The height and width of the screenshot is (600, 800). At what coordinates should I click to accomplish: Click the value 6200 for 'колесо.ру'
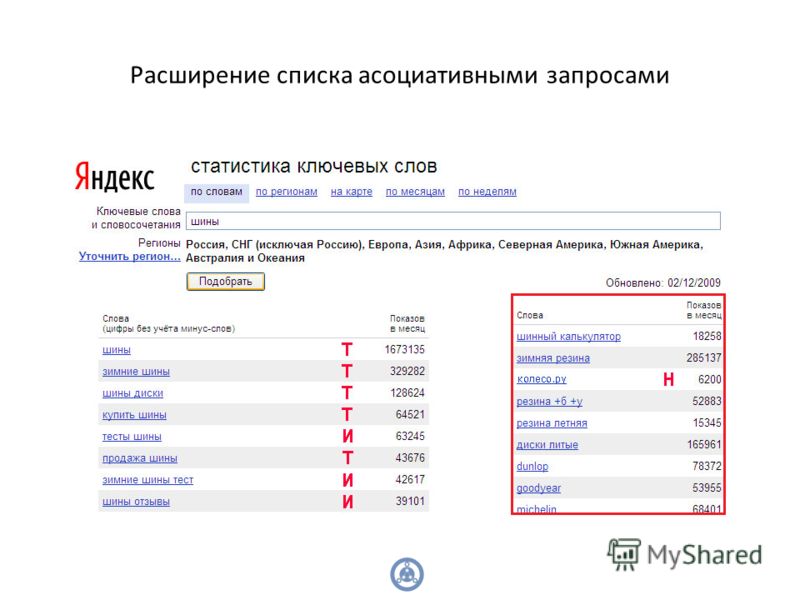coord(710,380)
